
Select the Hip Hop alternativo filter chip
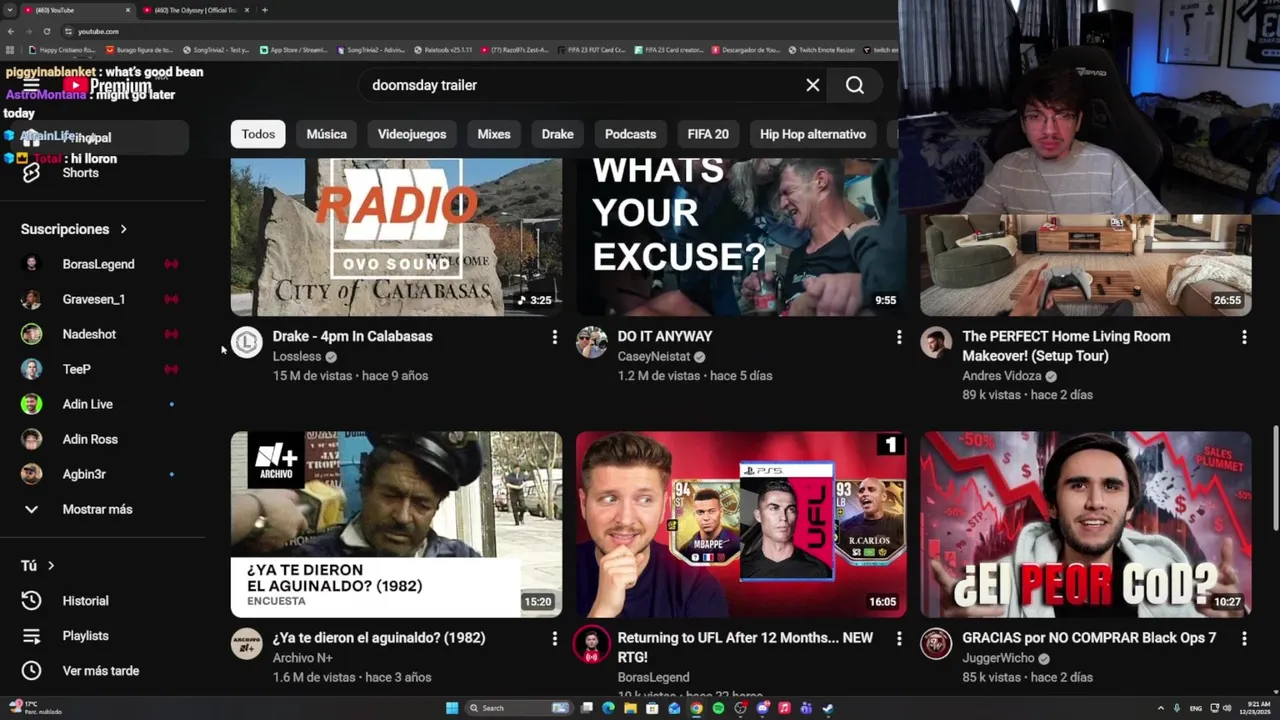point(813,134)
